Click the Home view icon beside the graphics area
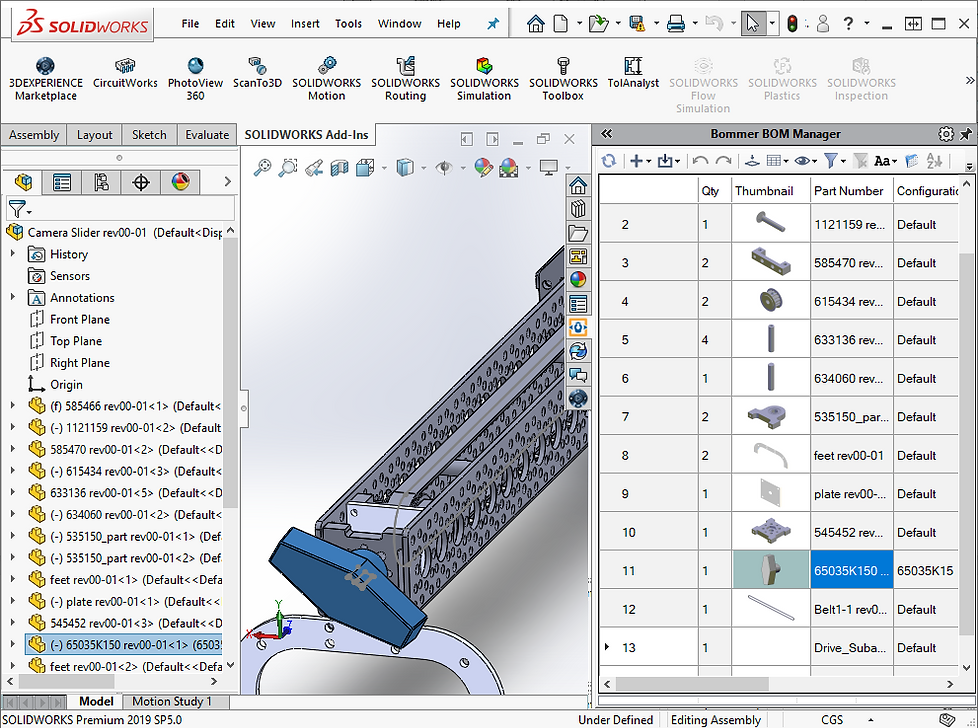The image size is (978, 728). point(577,184)
